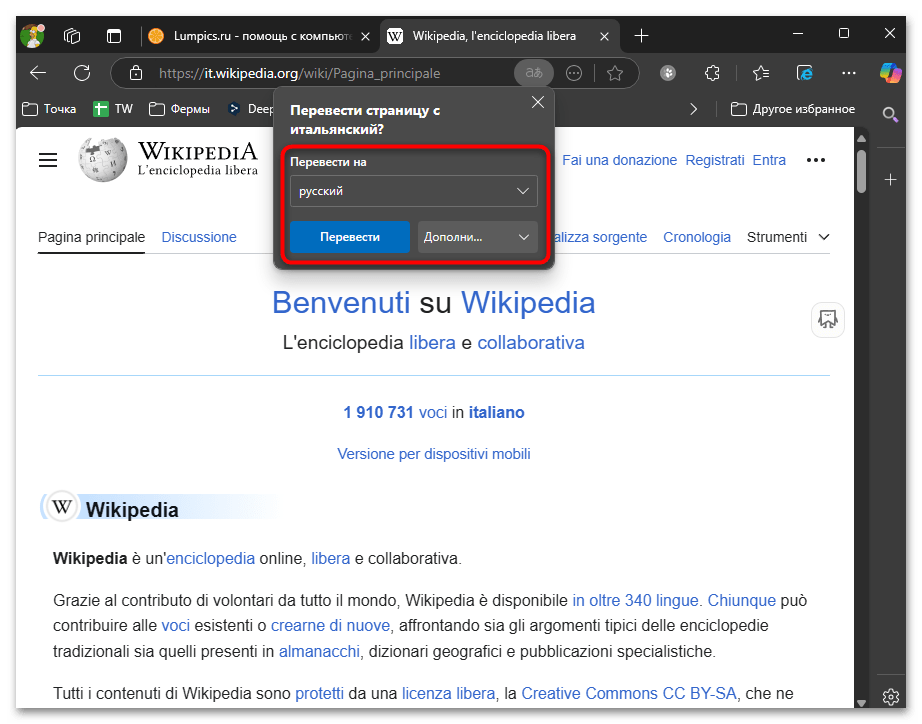The height and width of the screenshot is (724, 922).
Task: Open the TW bookmark
Action: pos(113,109)
